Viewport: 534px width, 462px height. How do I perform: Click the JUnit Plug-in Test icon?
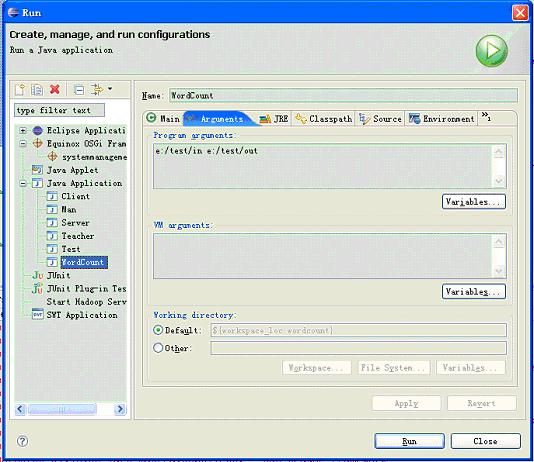tap(37, 288)
